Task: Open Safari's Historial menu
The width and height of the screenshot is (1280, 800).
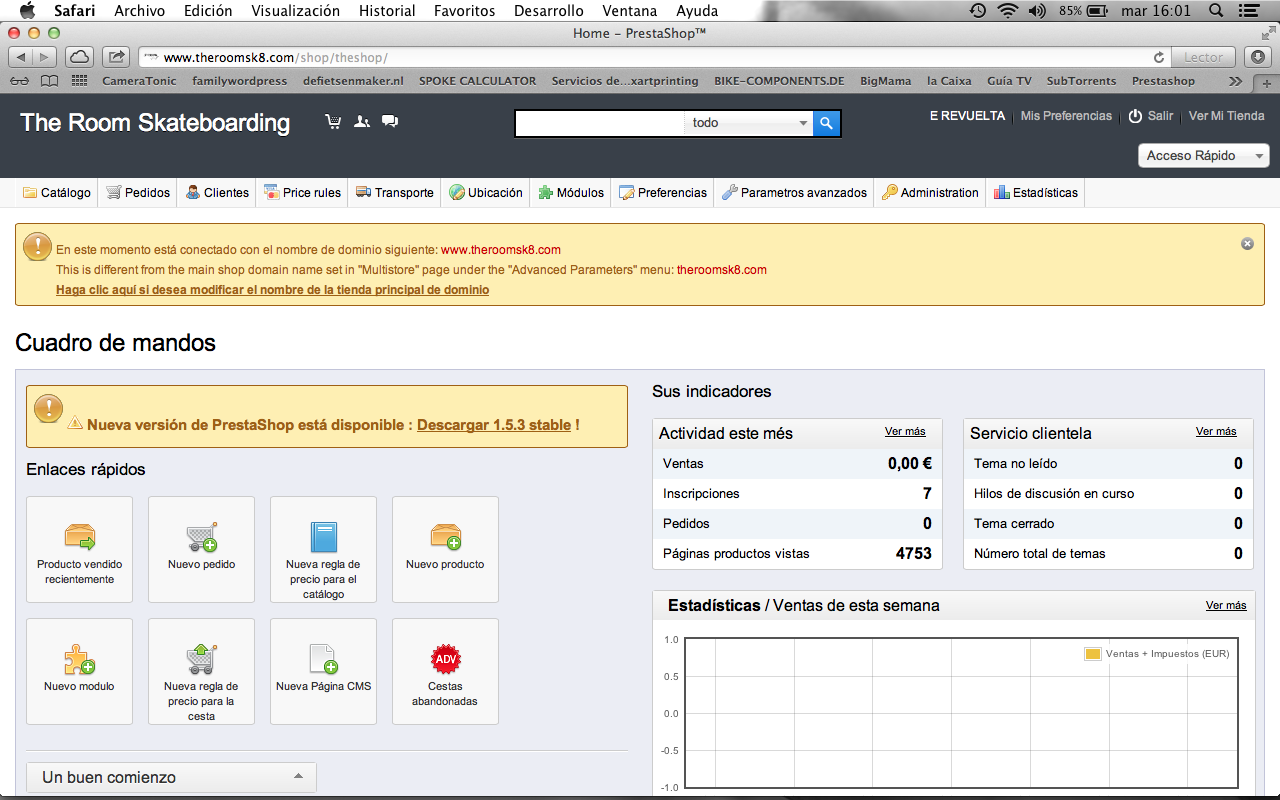Action: click(387, 11)
